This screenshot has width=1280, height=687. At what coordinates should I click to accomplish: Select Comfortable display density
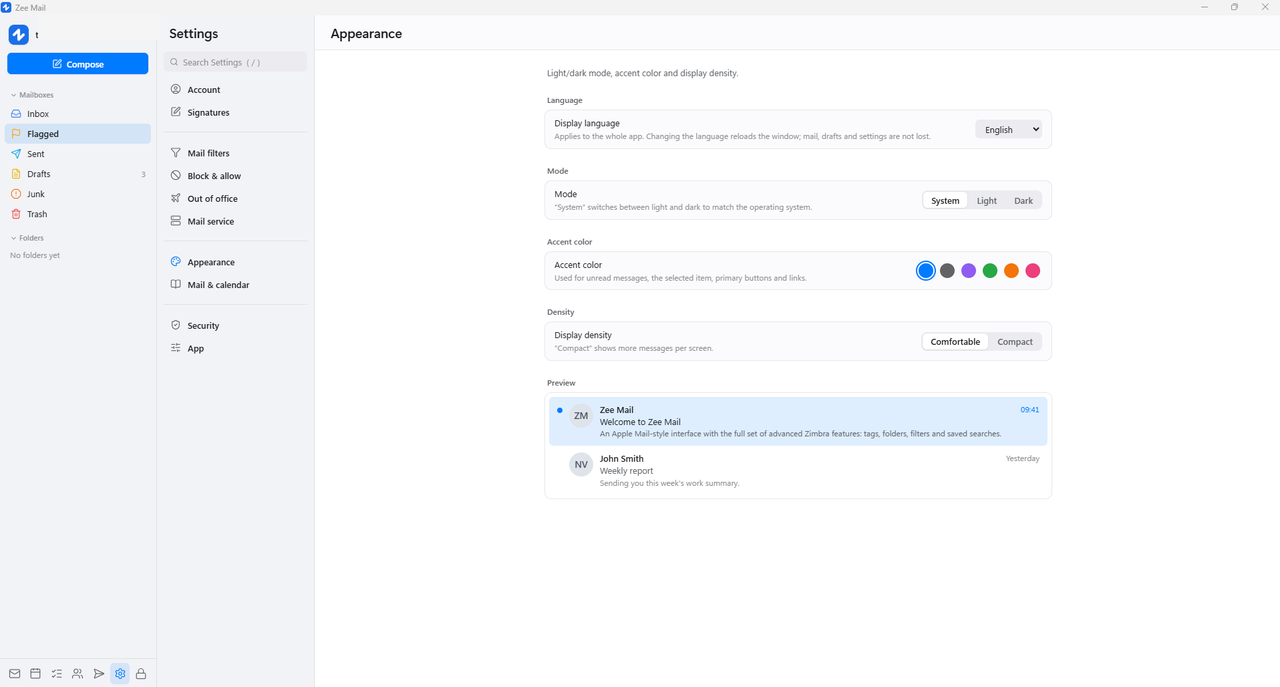tap(955, 341)
